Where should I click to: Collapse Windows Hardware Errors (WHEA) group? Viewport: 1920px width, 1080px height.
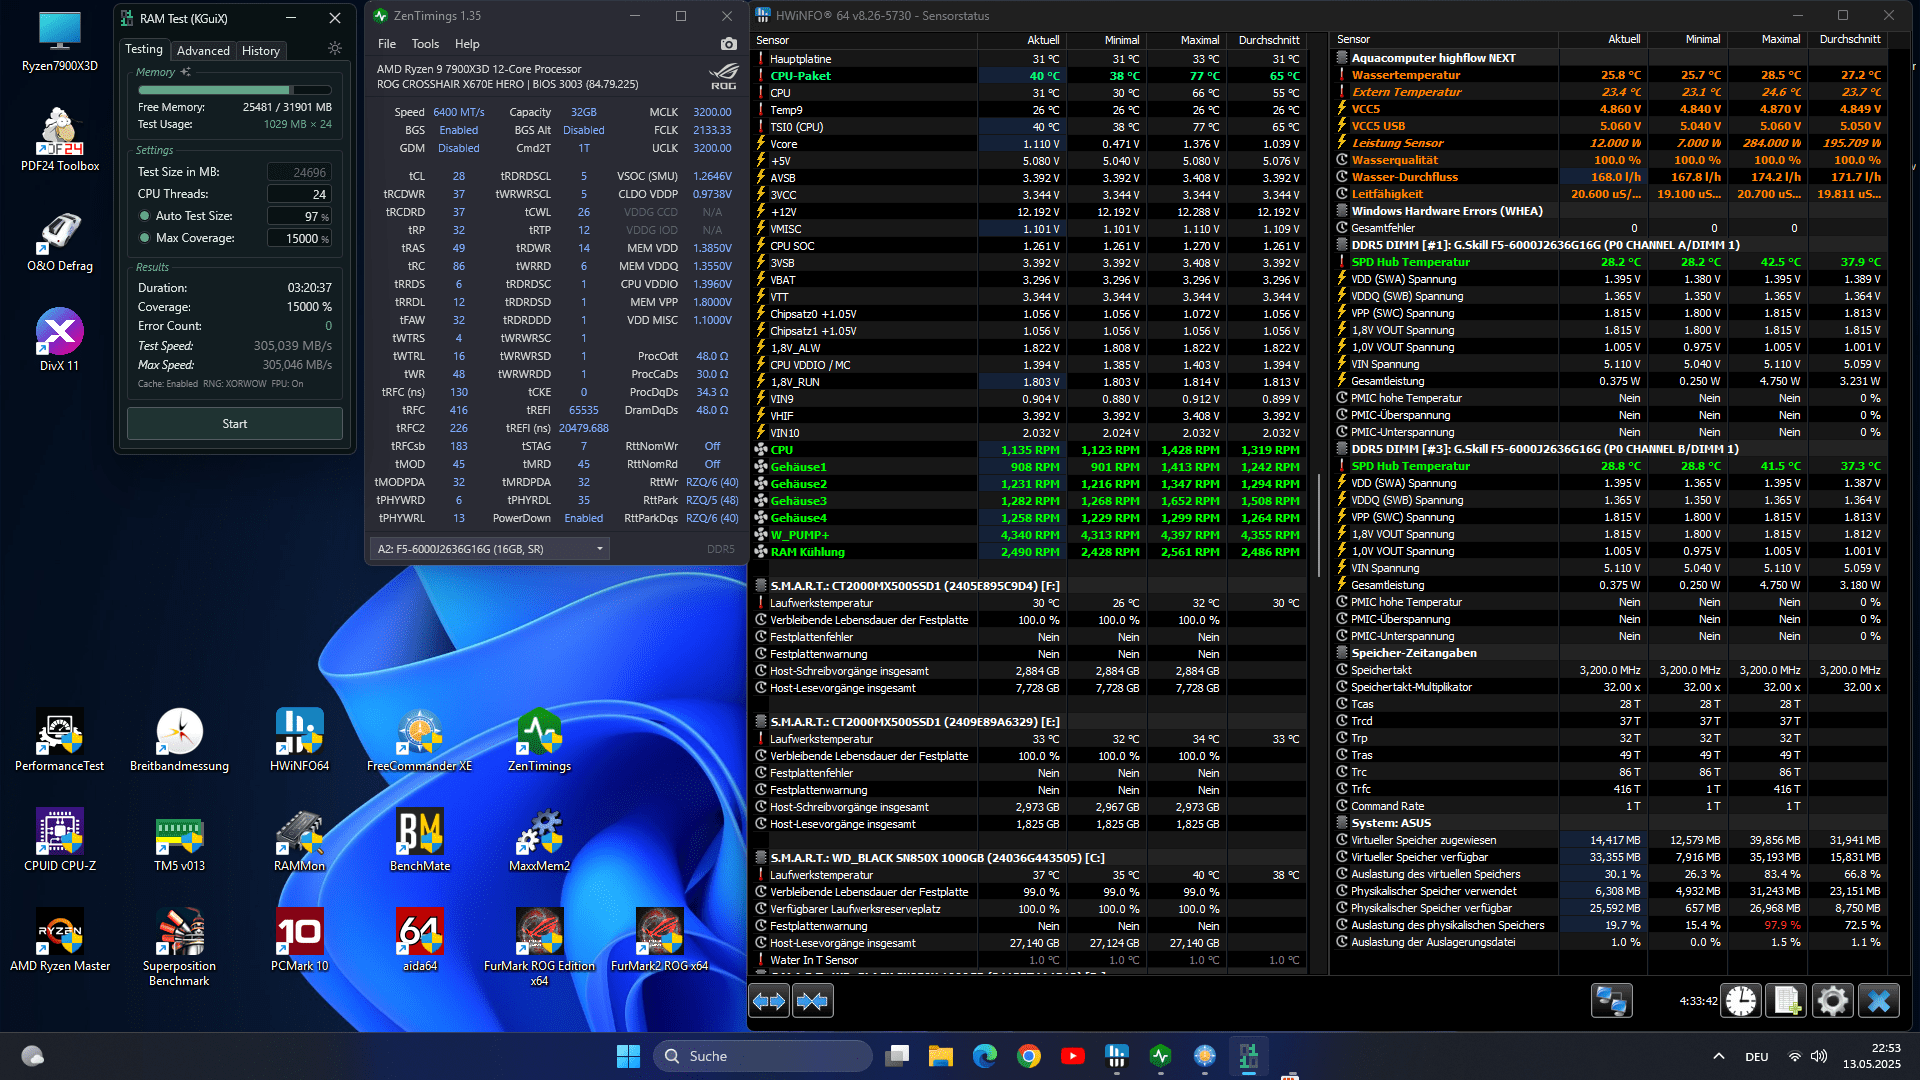click(x=1343, y=211)
